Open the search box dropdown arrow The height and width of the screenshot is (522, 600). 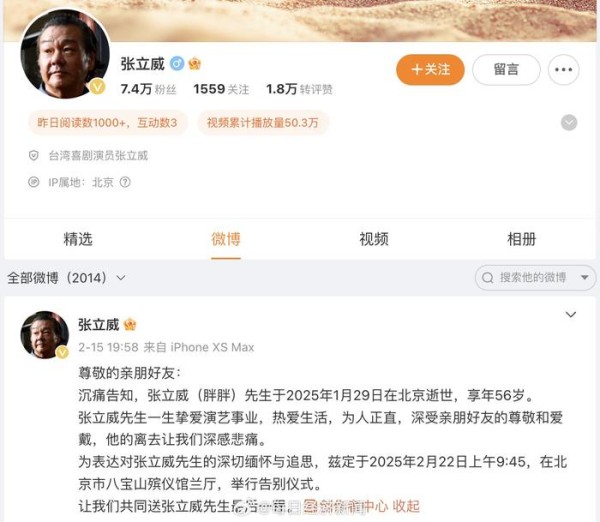(584, 277)
